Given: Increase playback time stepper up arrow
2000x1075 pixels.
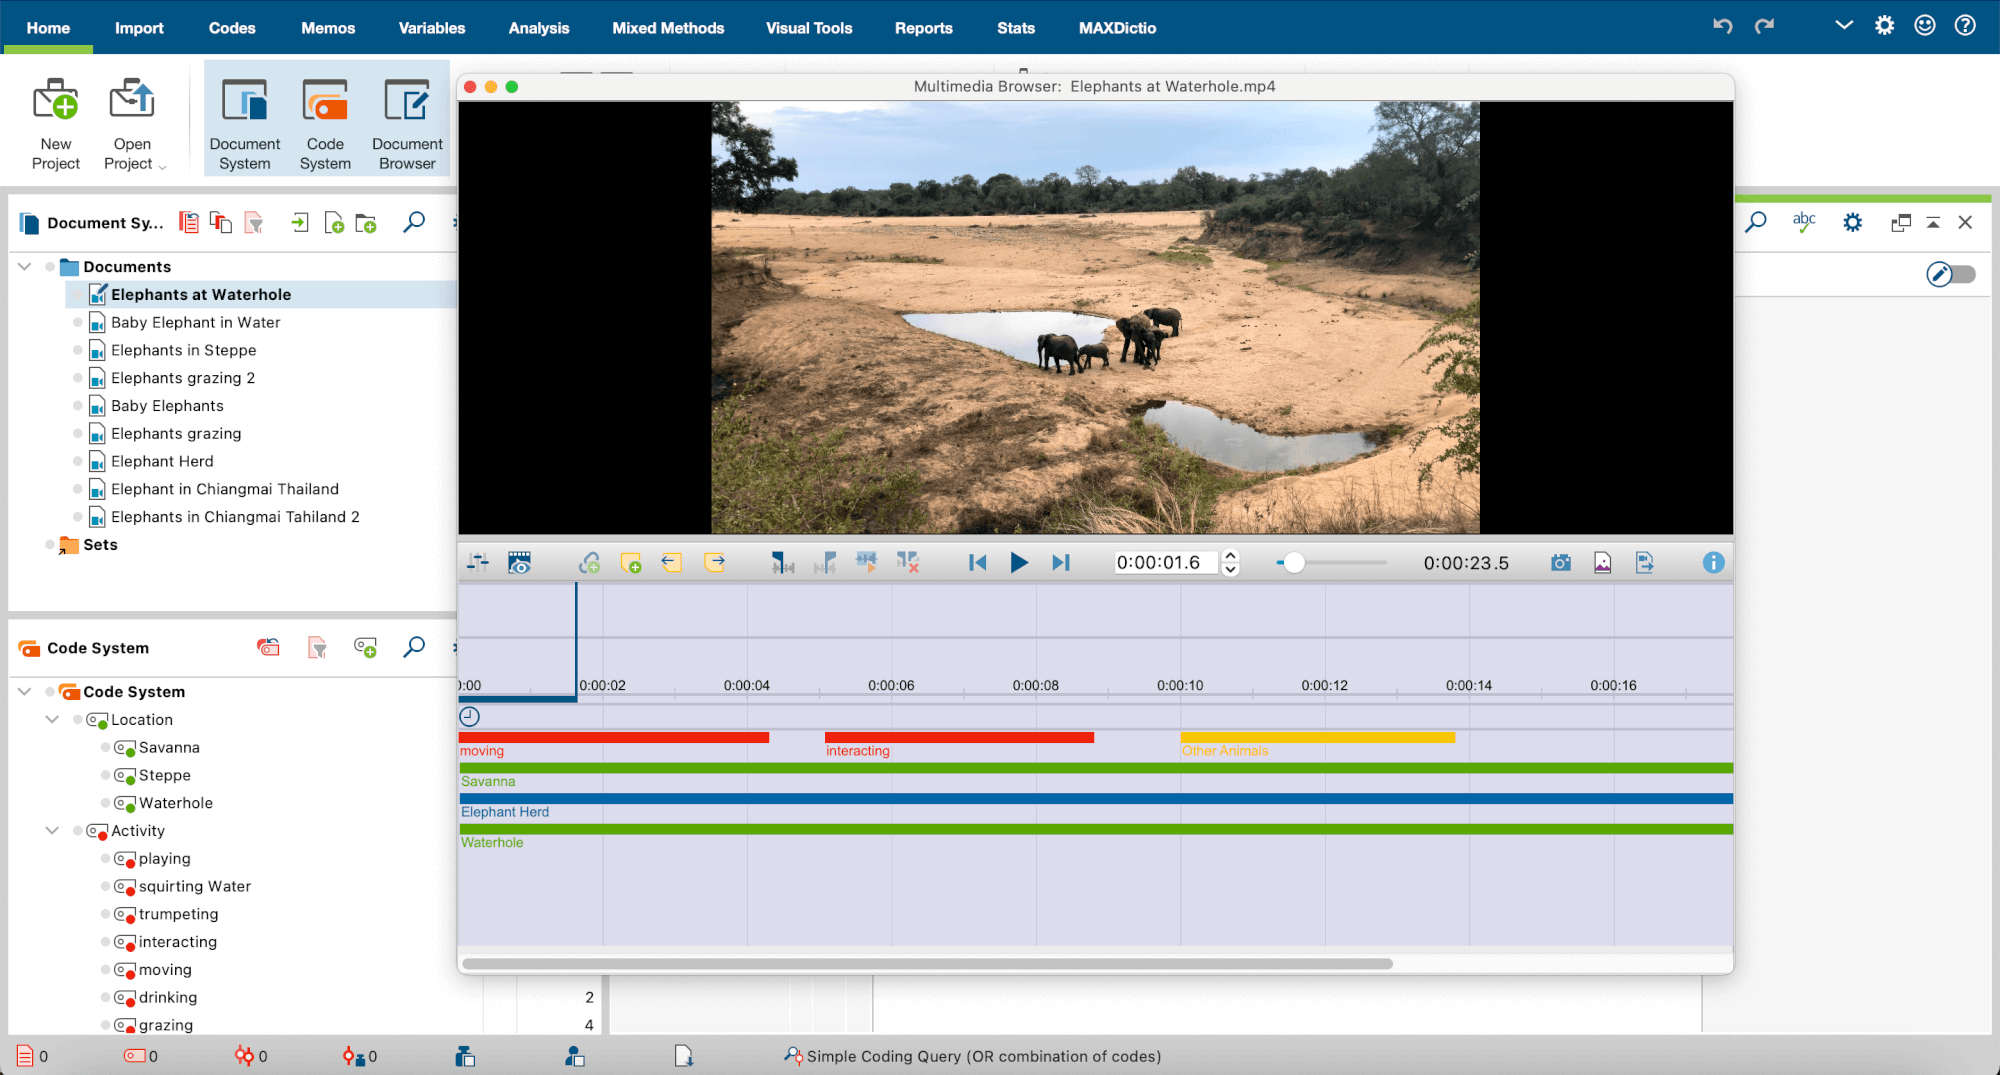Looking at the screenshot, I should tap(1231, 555).
